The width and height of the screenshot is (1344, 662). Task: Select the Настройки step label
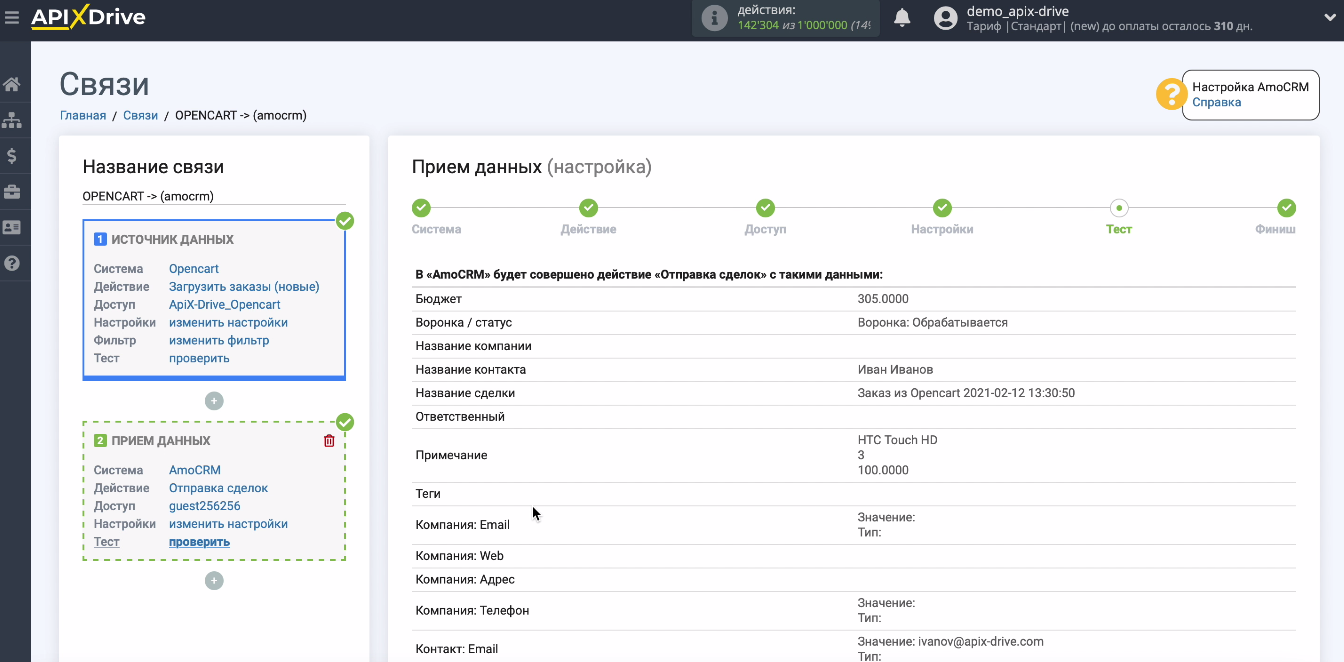[x=942, y=229]
